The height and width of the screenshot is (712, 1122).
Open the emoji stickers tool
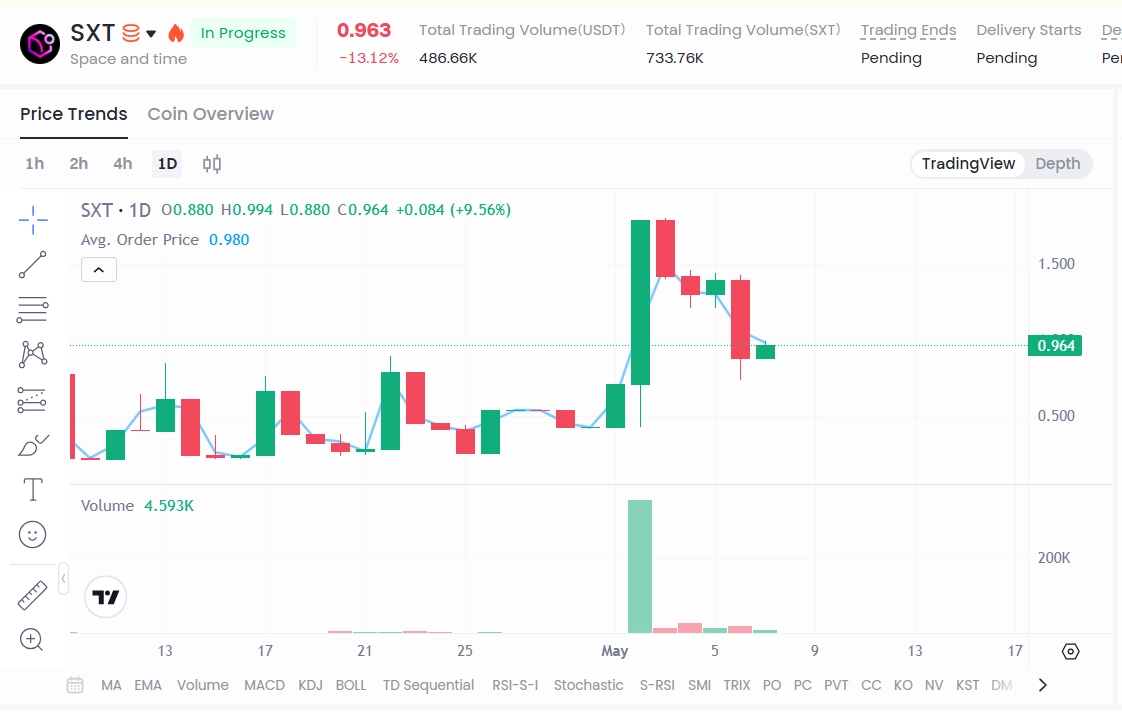point(33,535)
